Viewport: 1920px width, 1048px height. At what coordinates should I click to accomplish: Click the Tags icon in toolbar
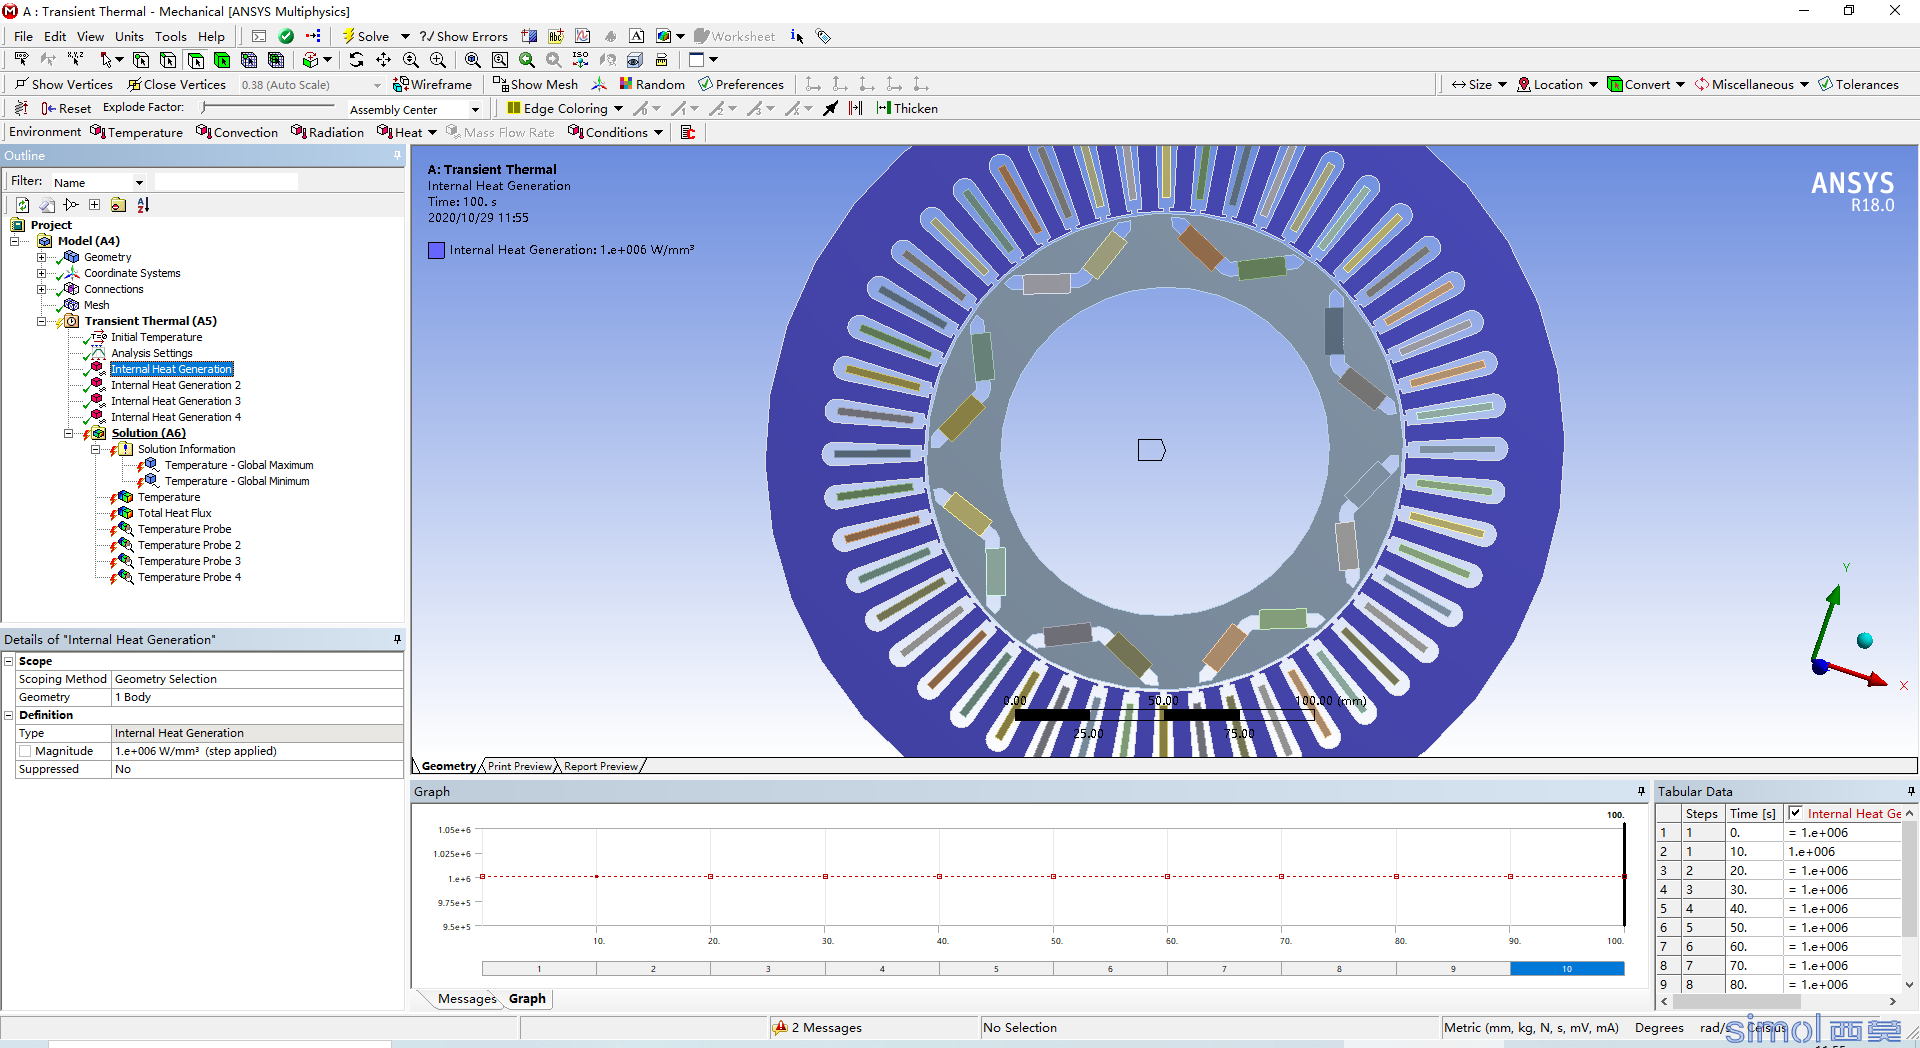[823, 36]
